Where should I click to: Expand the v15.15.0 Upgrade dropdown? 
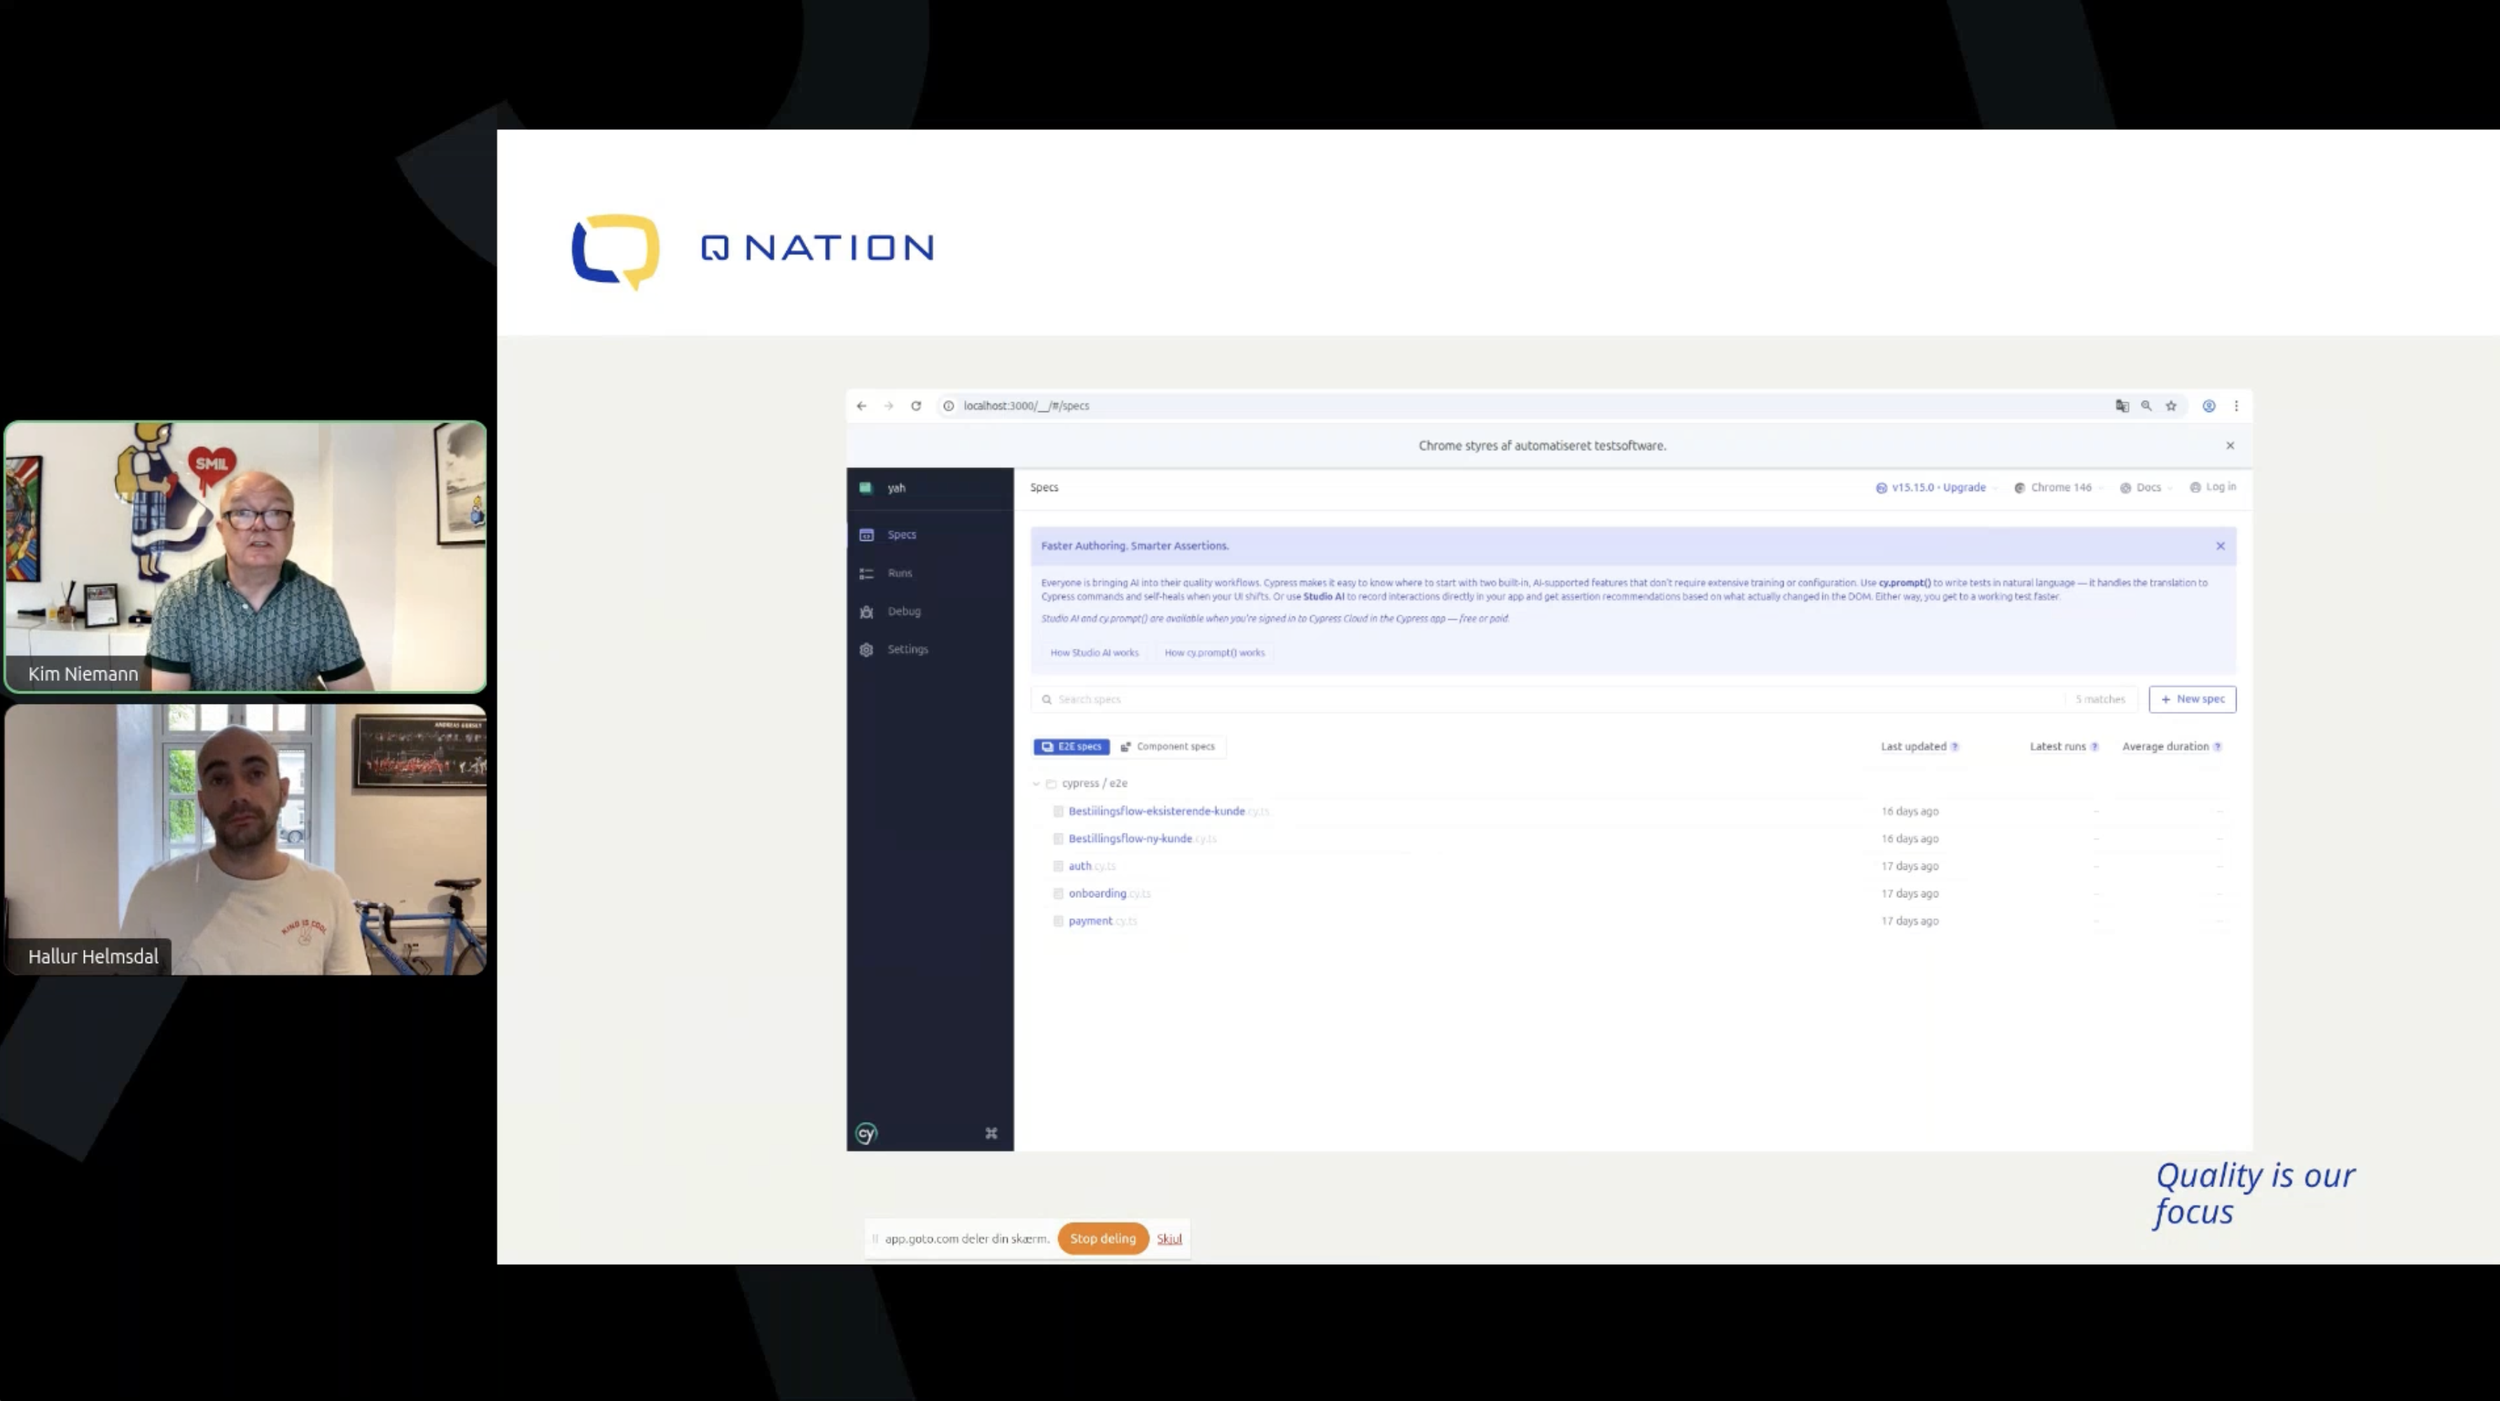click(1936, 488)
